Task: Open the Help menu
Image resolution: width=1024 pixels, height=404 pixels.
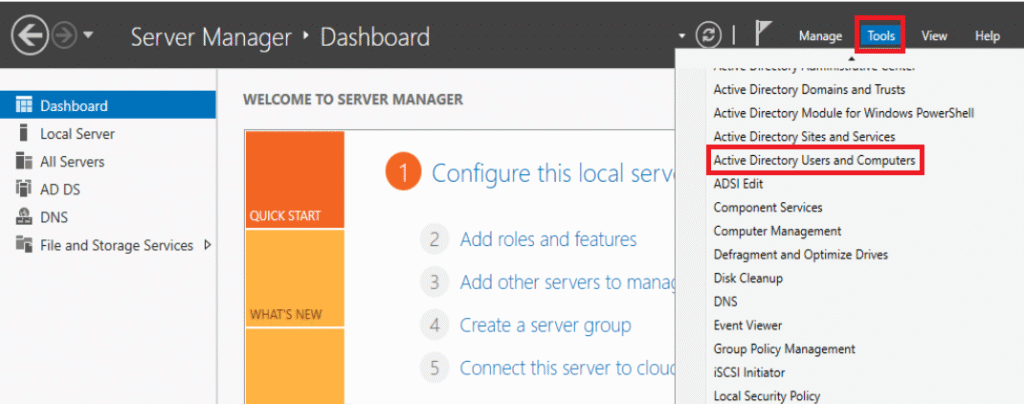Action: [987, 37]
